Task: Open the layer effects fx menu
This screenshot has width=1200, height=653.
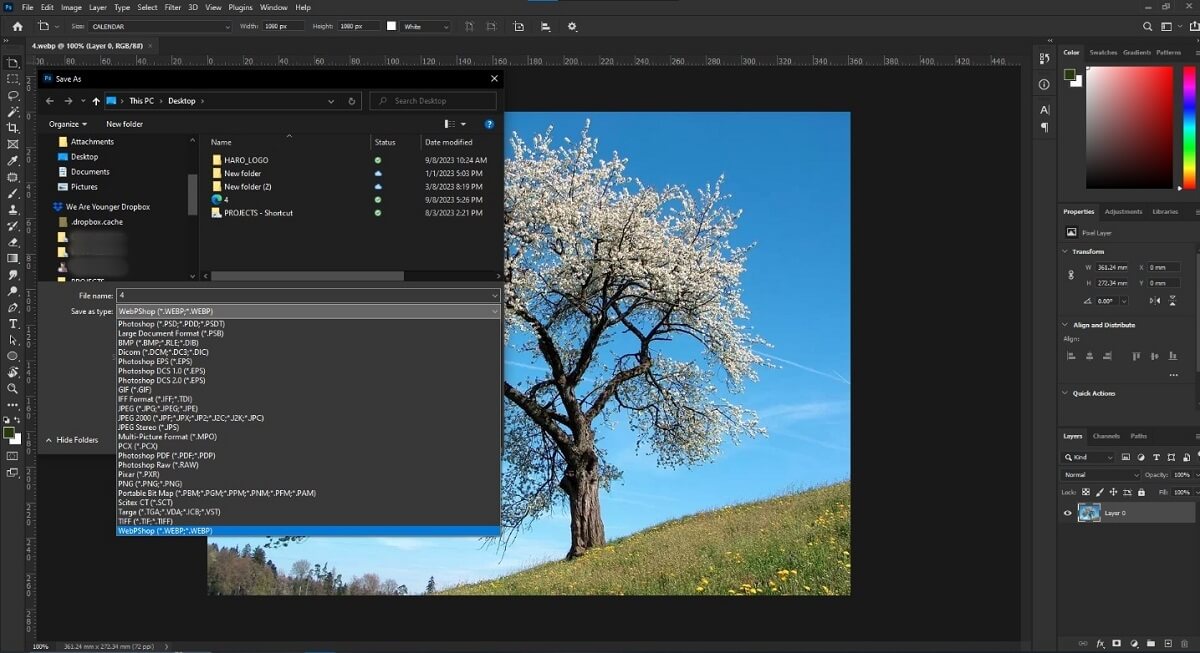Action: pos(1100,643)
